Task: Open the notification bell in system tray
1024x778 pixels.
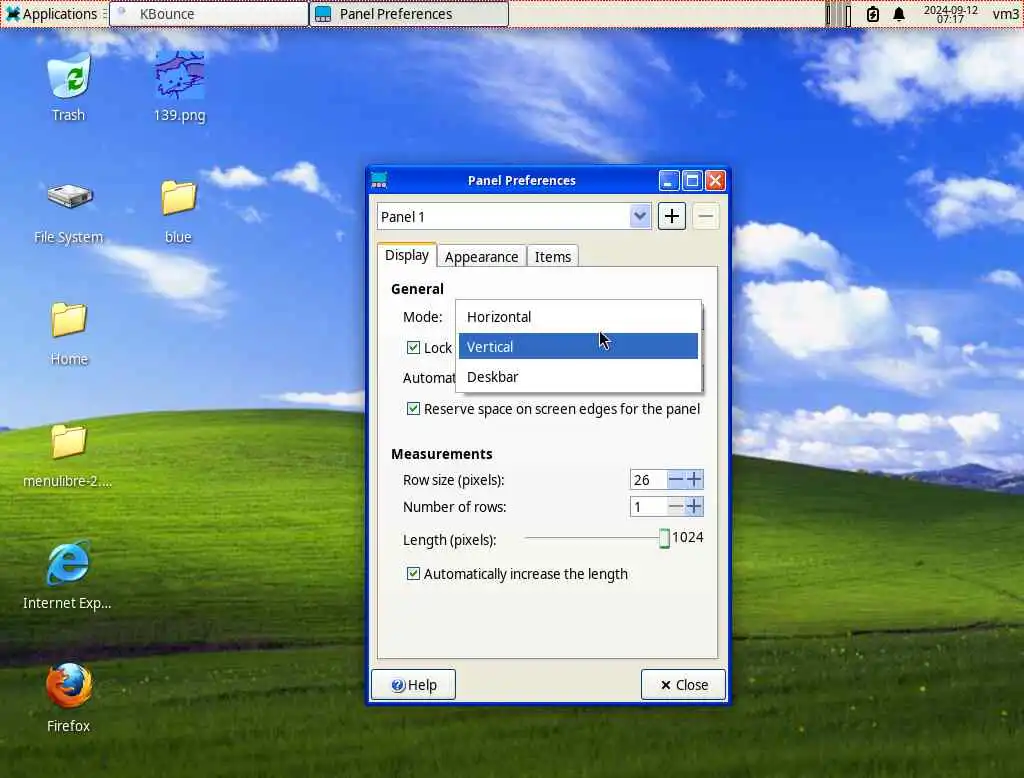Action: (899, 14)
